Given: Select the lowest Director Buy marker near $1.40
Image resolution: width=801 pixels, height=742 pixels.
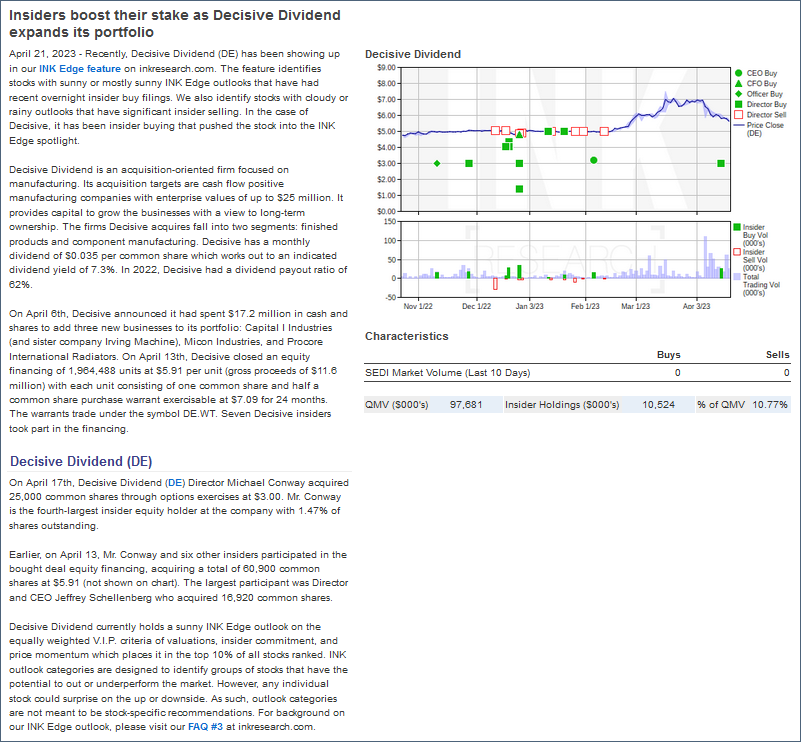Looking at the screenshot, I should click(520, 189).
